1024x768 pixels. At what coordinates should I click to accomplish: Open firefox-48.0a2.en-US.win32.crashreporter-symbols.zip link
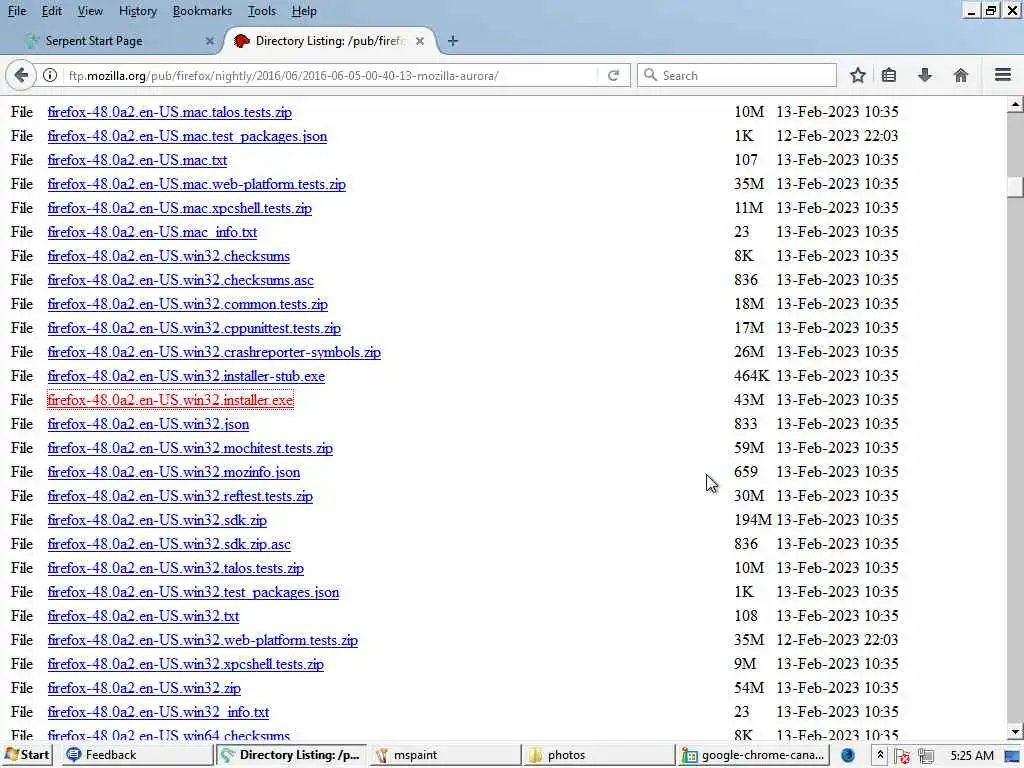point(214,352)
